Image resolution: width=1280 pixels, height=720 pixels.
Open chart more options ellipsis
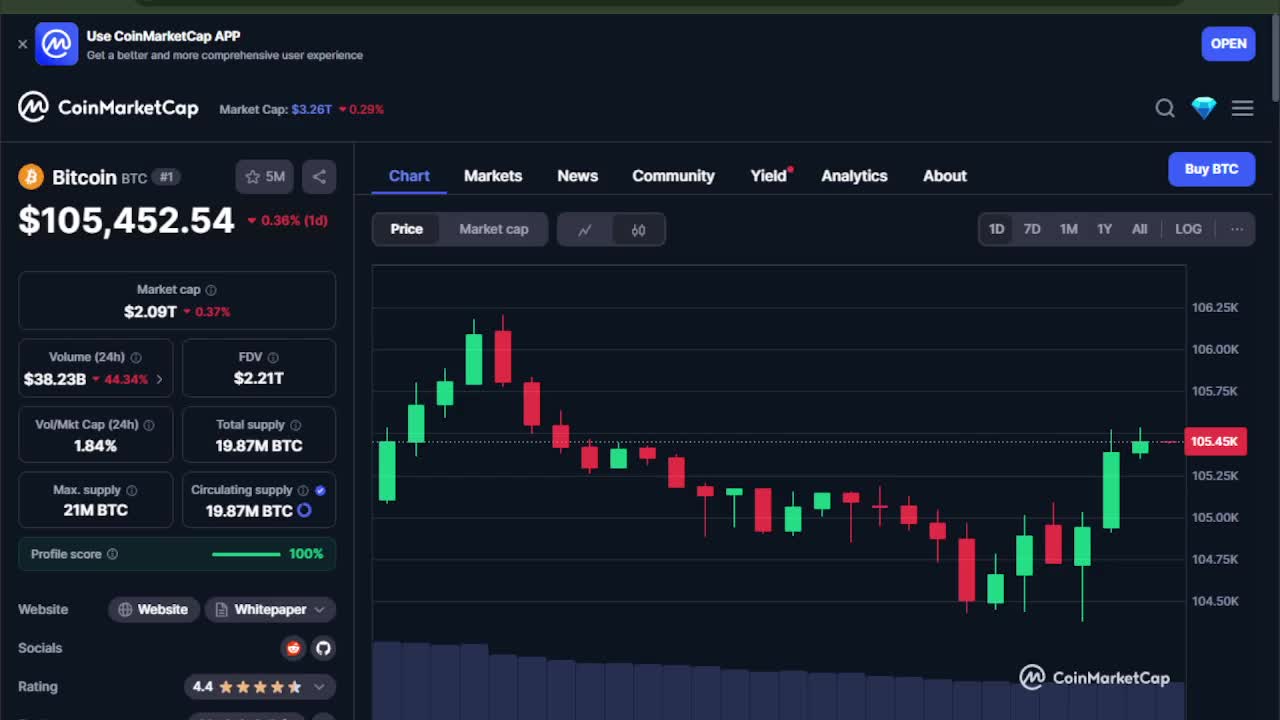point(1237,229)
